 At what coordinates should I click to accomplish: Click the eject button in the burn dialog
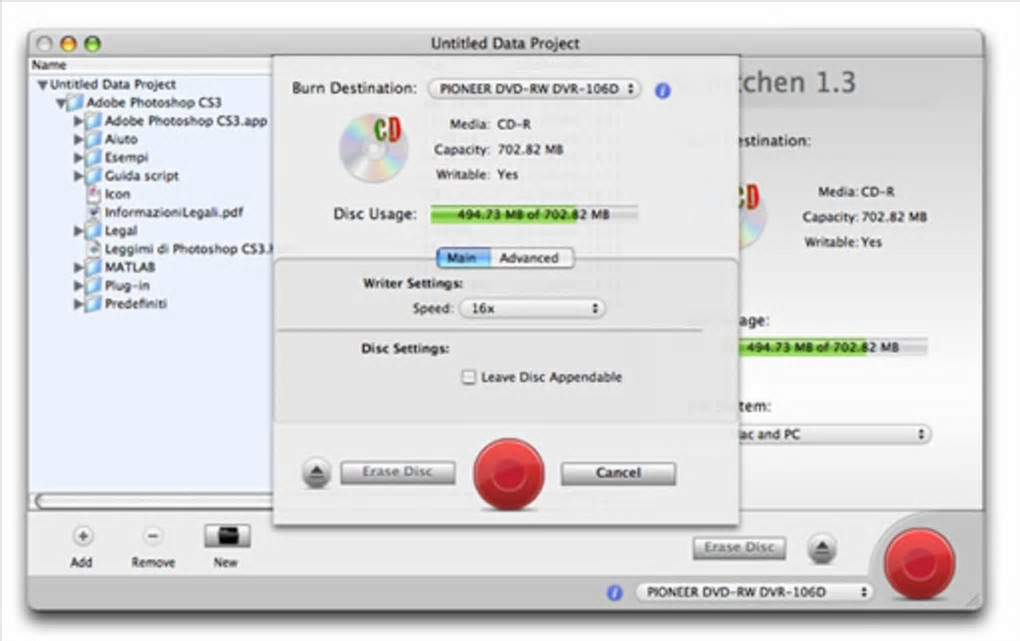[317, 473]
